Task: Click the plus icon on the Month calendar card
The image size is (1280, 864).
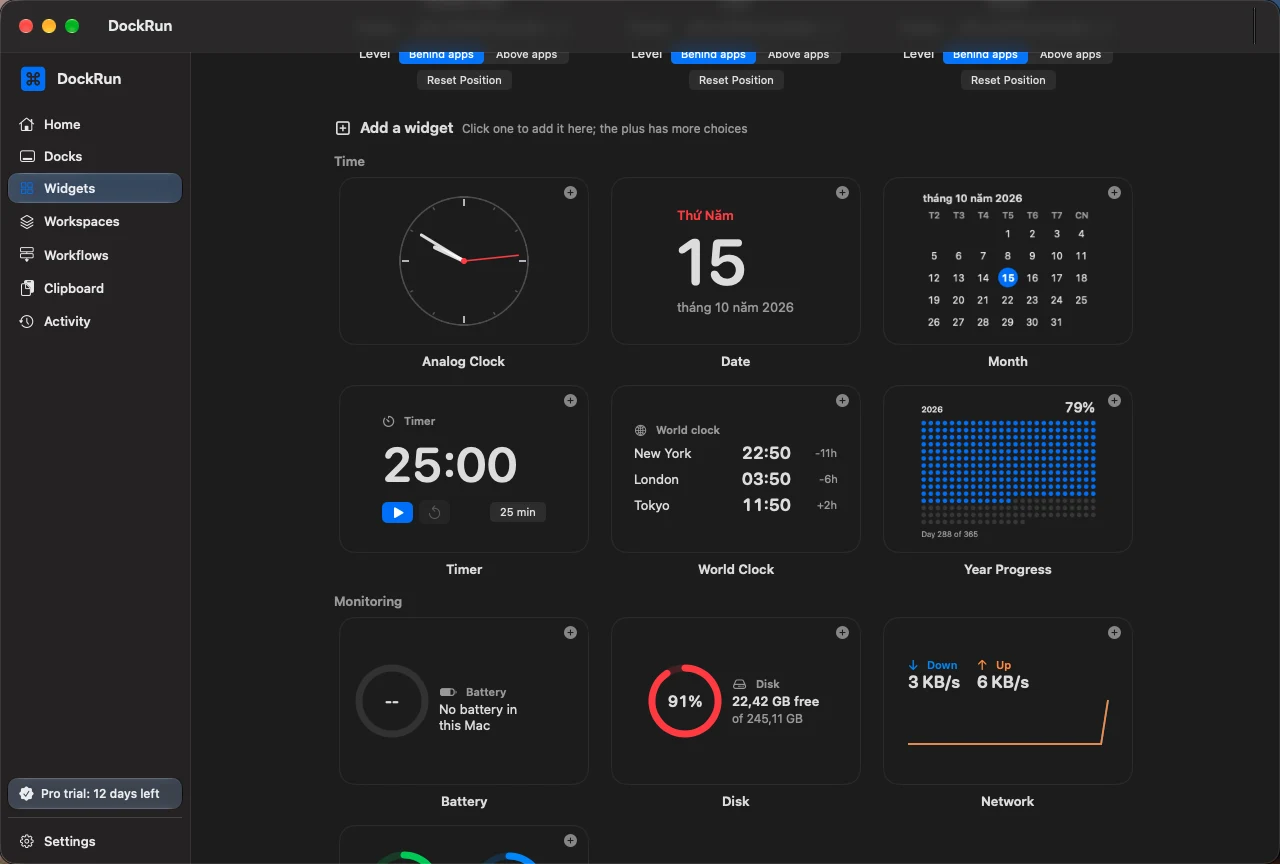Action: 1114,193
